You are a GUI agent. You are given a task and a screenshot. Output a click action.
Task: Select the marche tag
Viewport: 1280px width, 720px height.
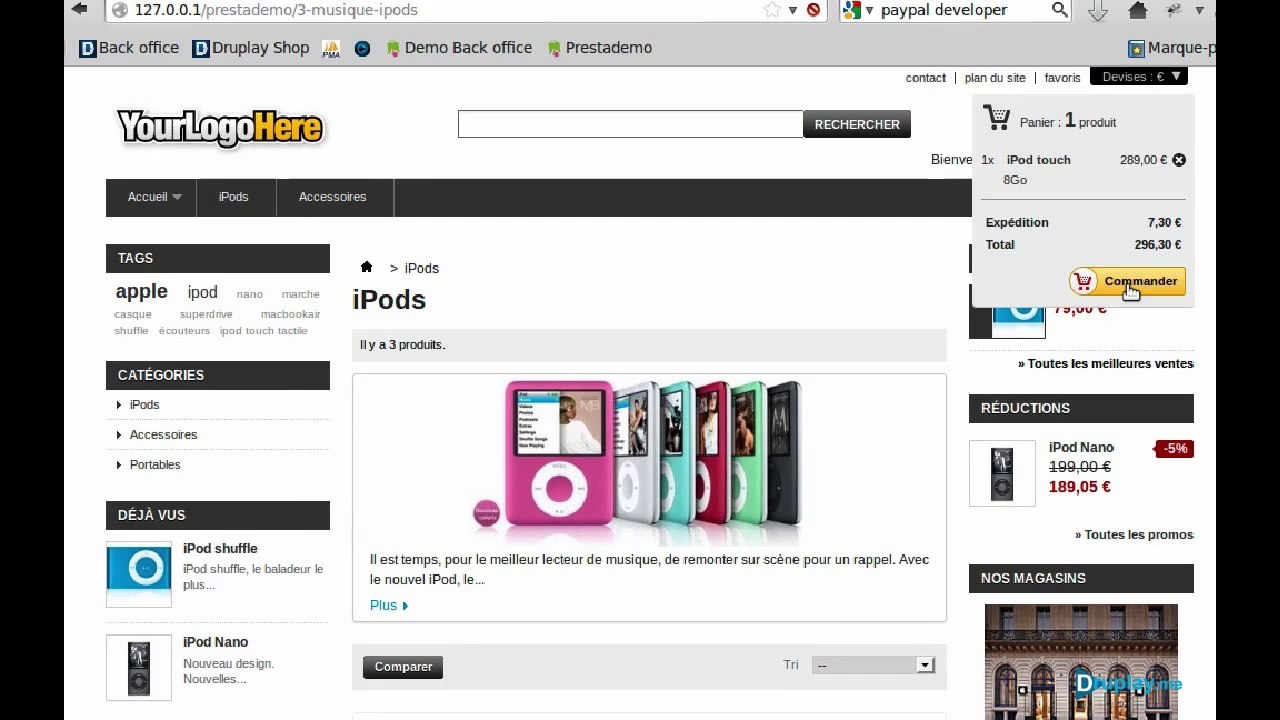pos(301,294)
